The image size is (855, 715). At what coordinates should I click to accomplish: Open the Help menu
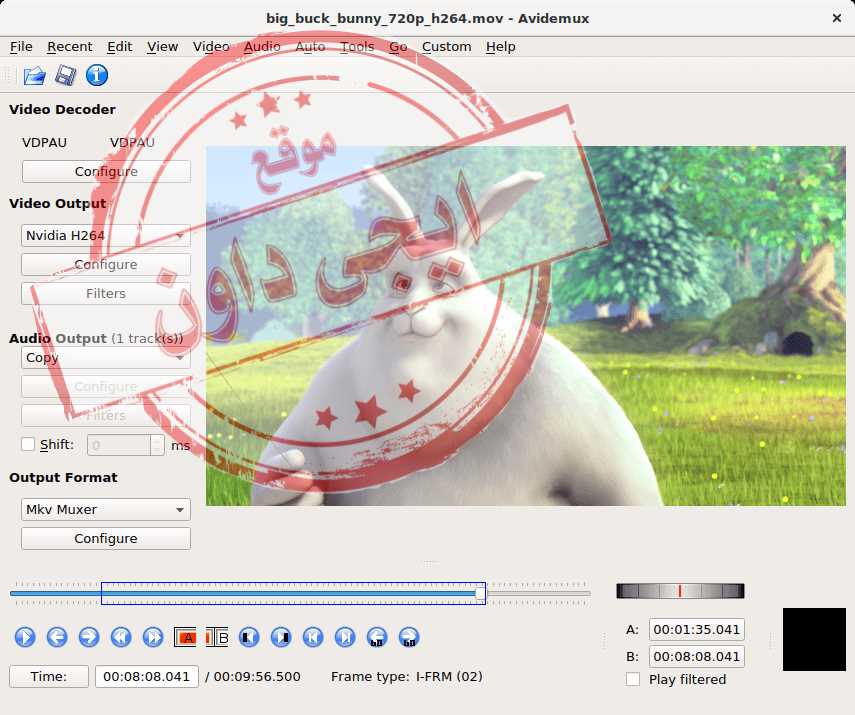[x=501, y=47]
